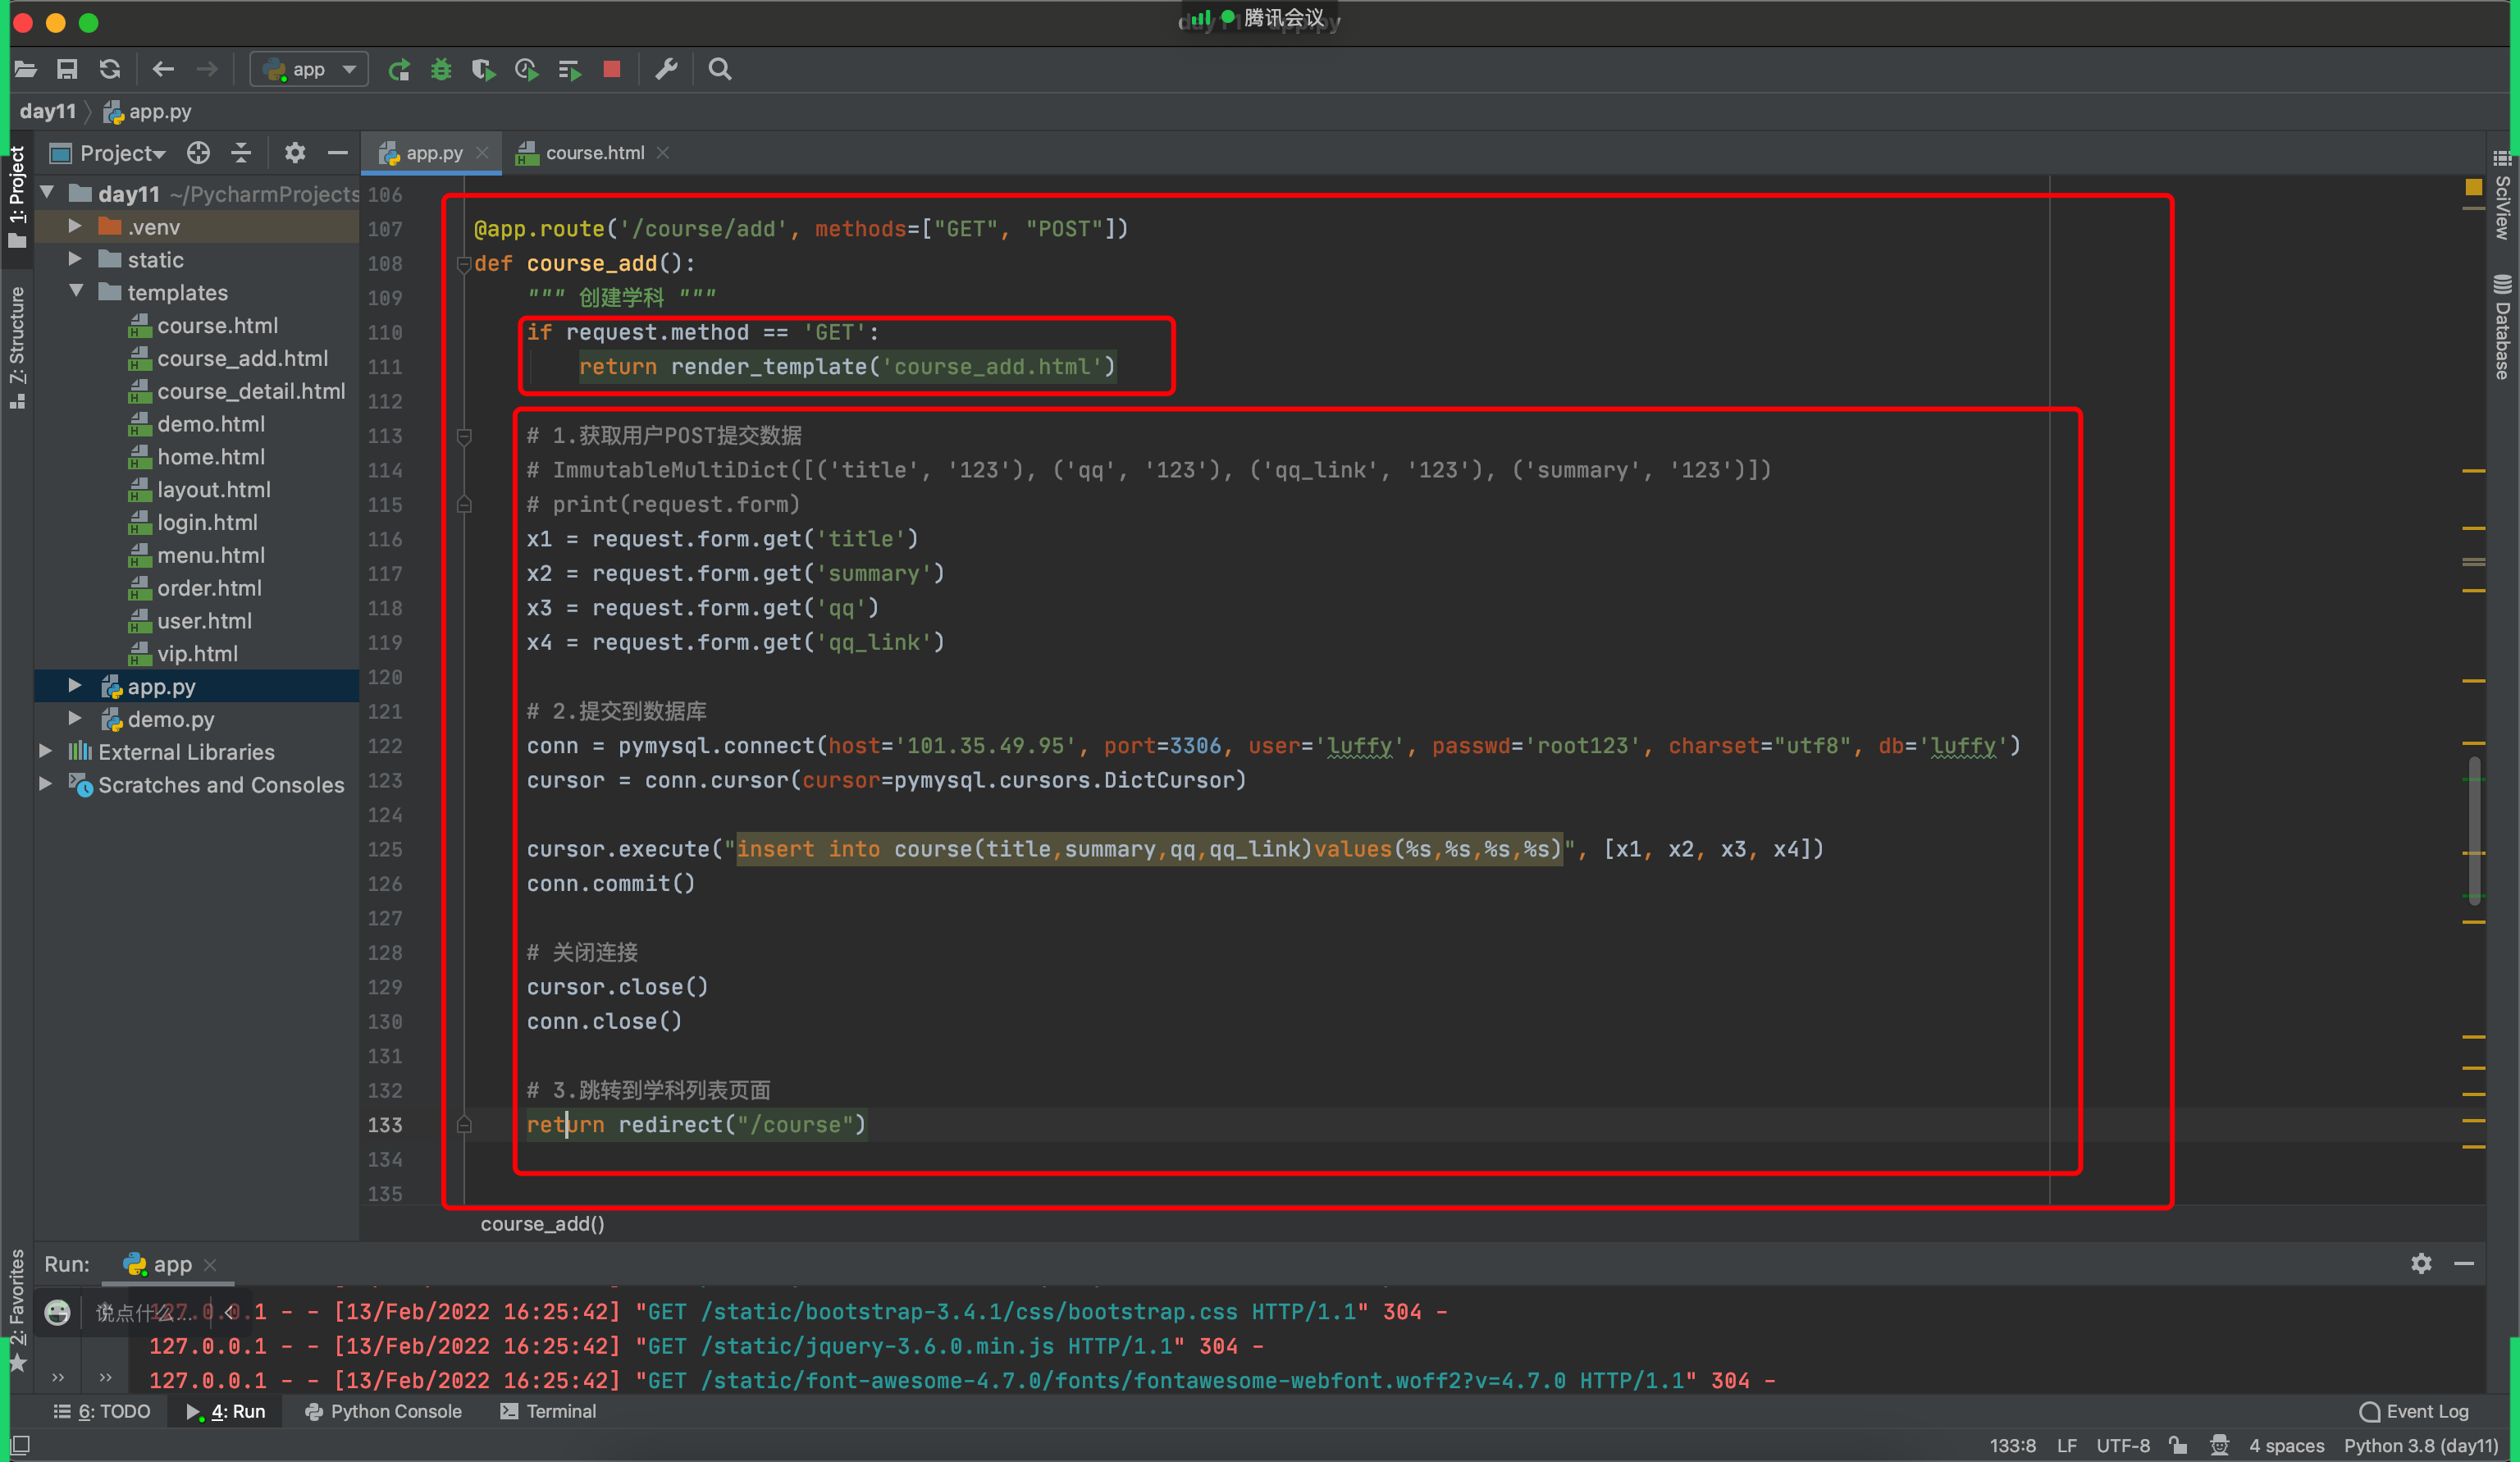The image size is (2520, 1462).
Task: Collapse the templates folder
Action: tap(76, 291)
